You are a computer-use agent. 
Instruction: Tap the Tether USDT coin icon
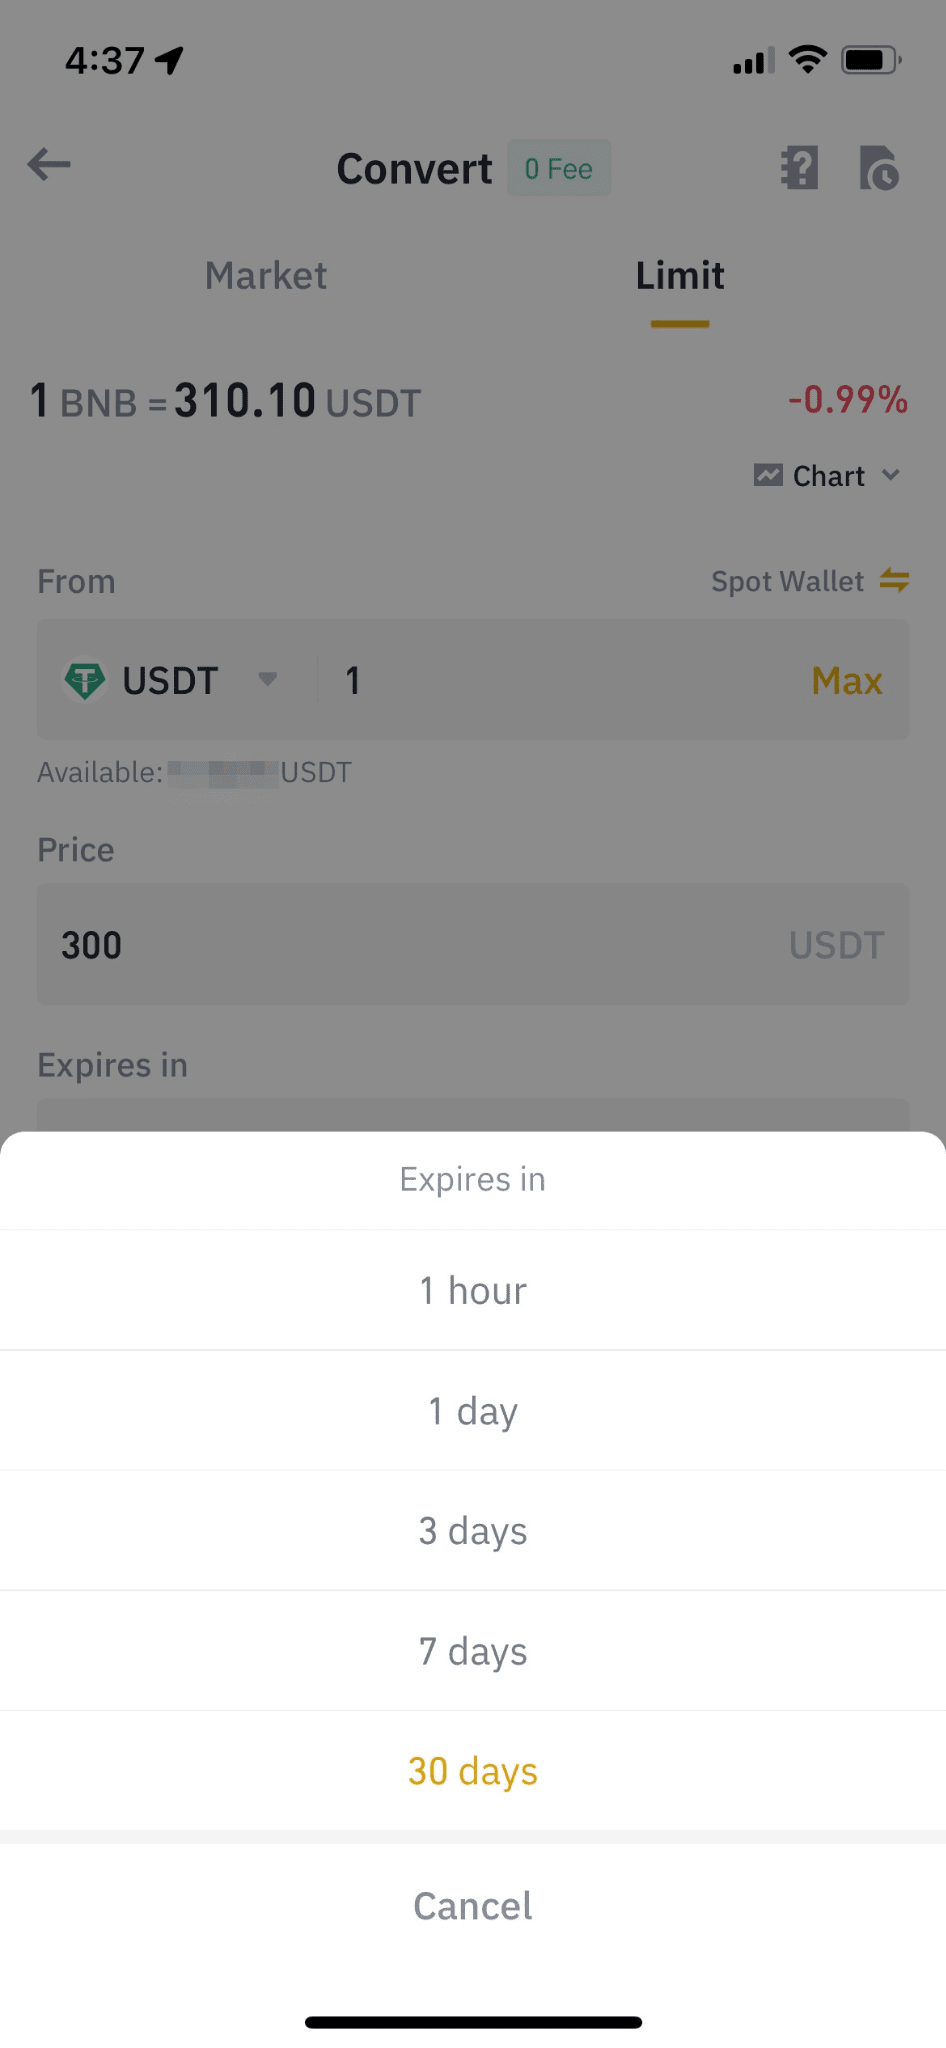pos(85,681)
